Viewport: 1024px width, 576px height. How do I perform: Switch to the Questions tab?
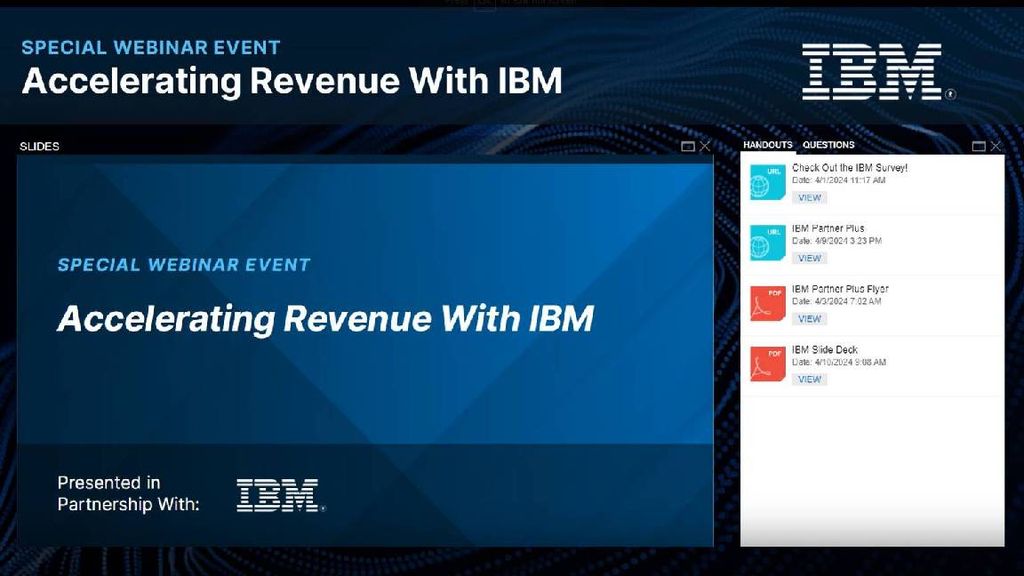[827, 144]
